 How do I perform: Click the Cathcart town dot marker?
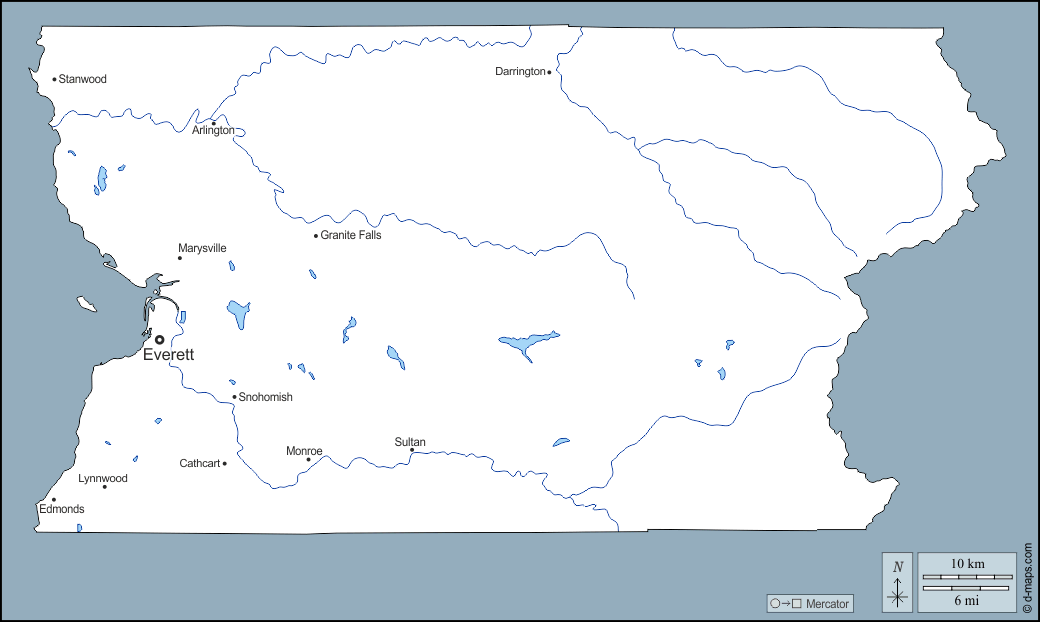coord(225,463)
